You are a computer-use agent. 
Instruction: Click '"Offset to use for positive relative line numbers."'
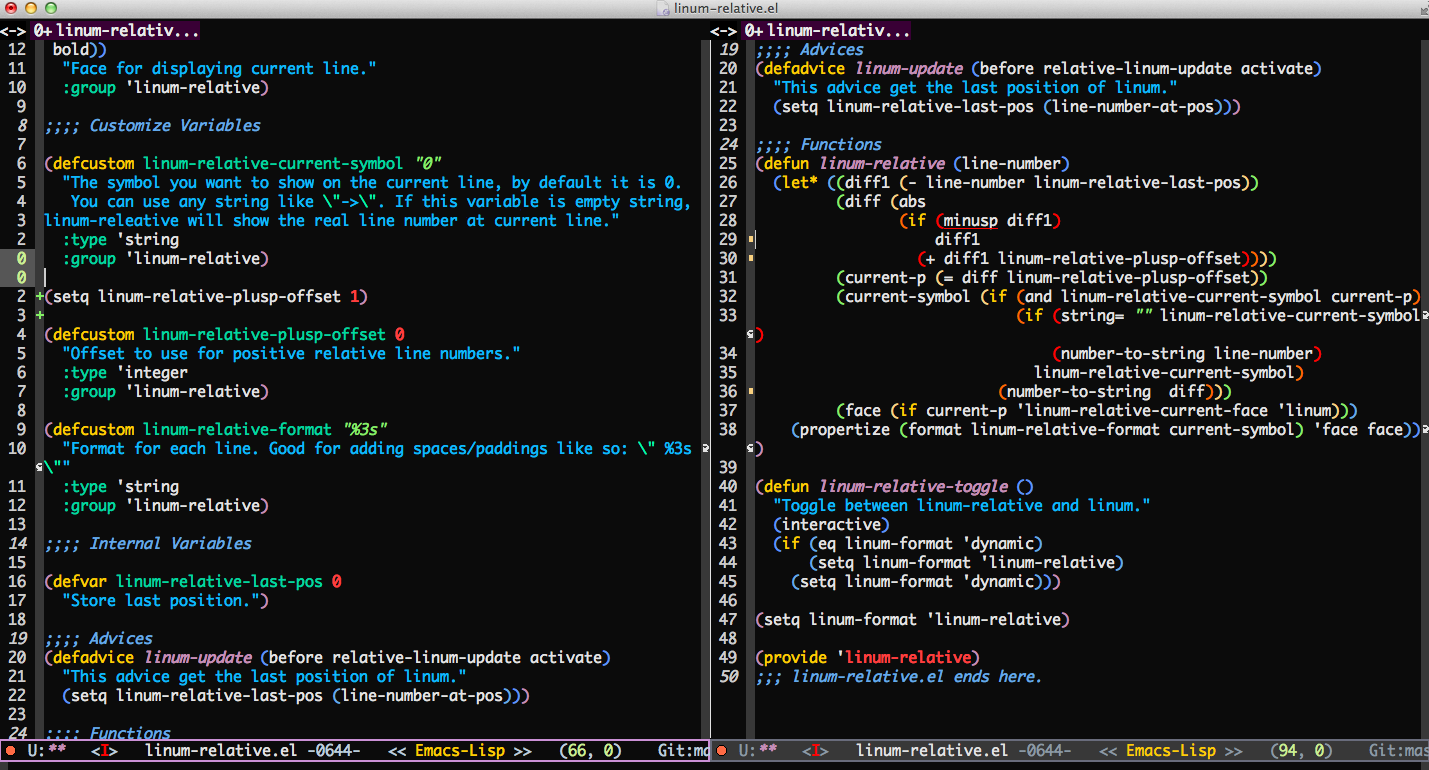(x=291, y=353)
